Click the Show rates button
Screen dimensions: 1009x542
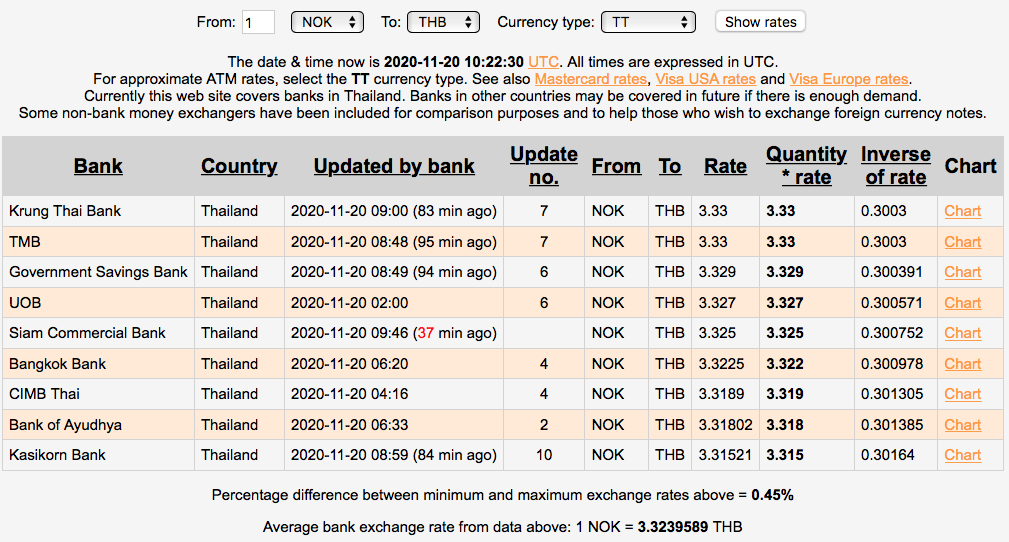point(760,22)
